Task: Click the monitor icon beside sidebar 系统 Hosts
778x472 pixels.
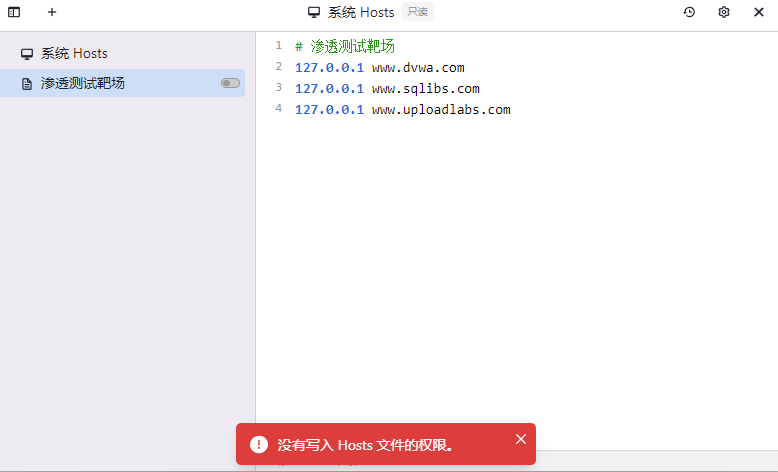Action: [27, 54]
